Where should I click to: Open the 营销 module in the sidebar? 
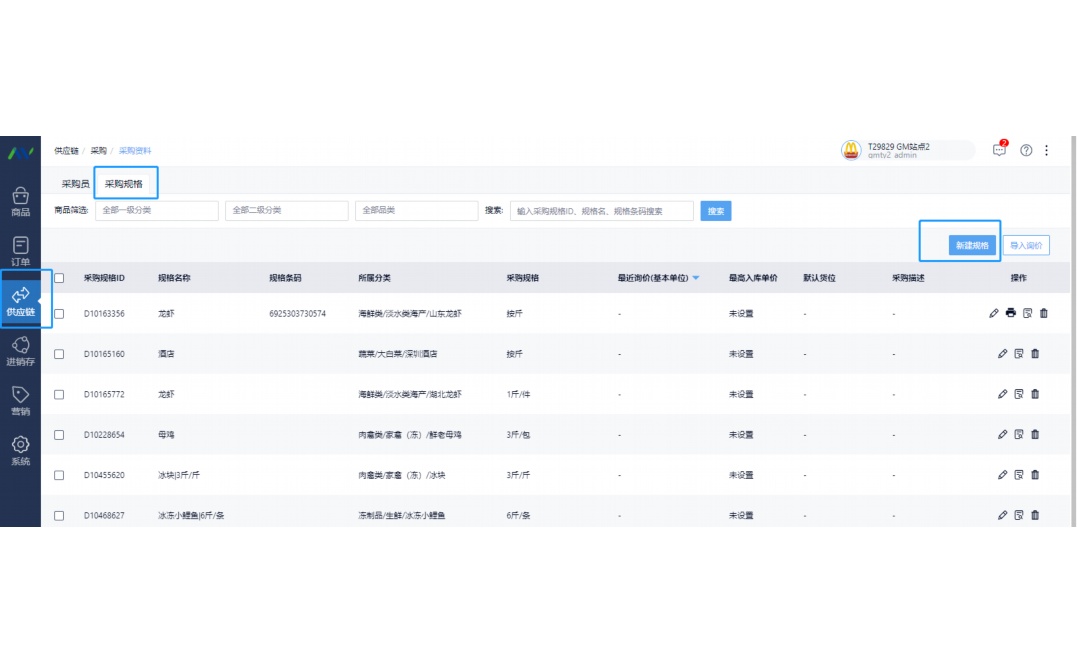tap(22, 398)
